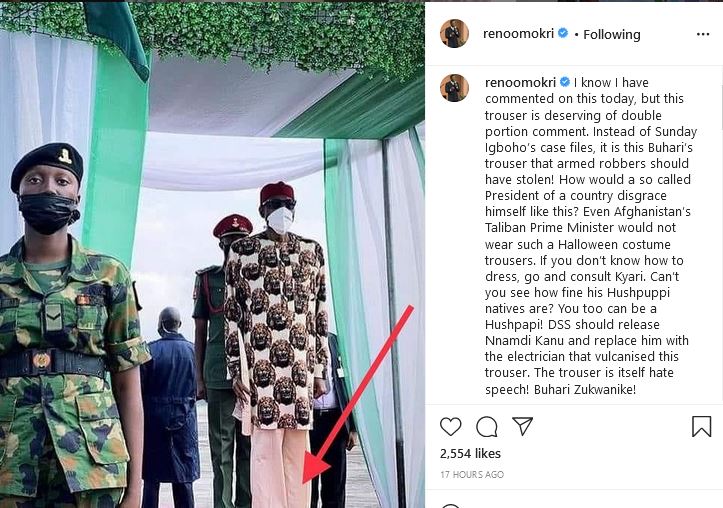
Task: Open the renoomokri username in the header
Action: [520, 34]
